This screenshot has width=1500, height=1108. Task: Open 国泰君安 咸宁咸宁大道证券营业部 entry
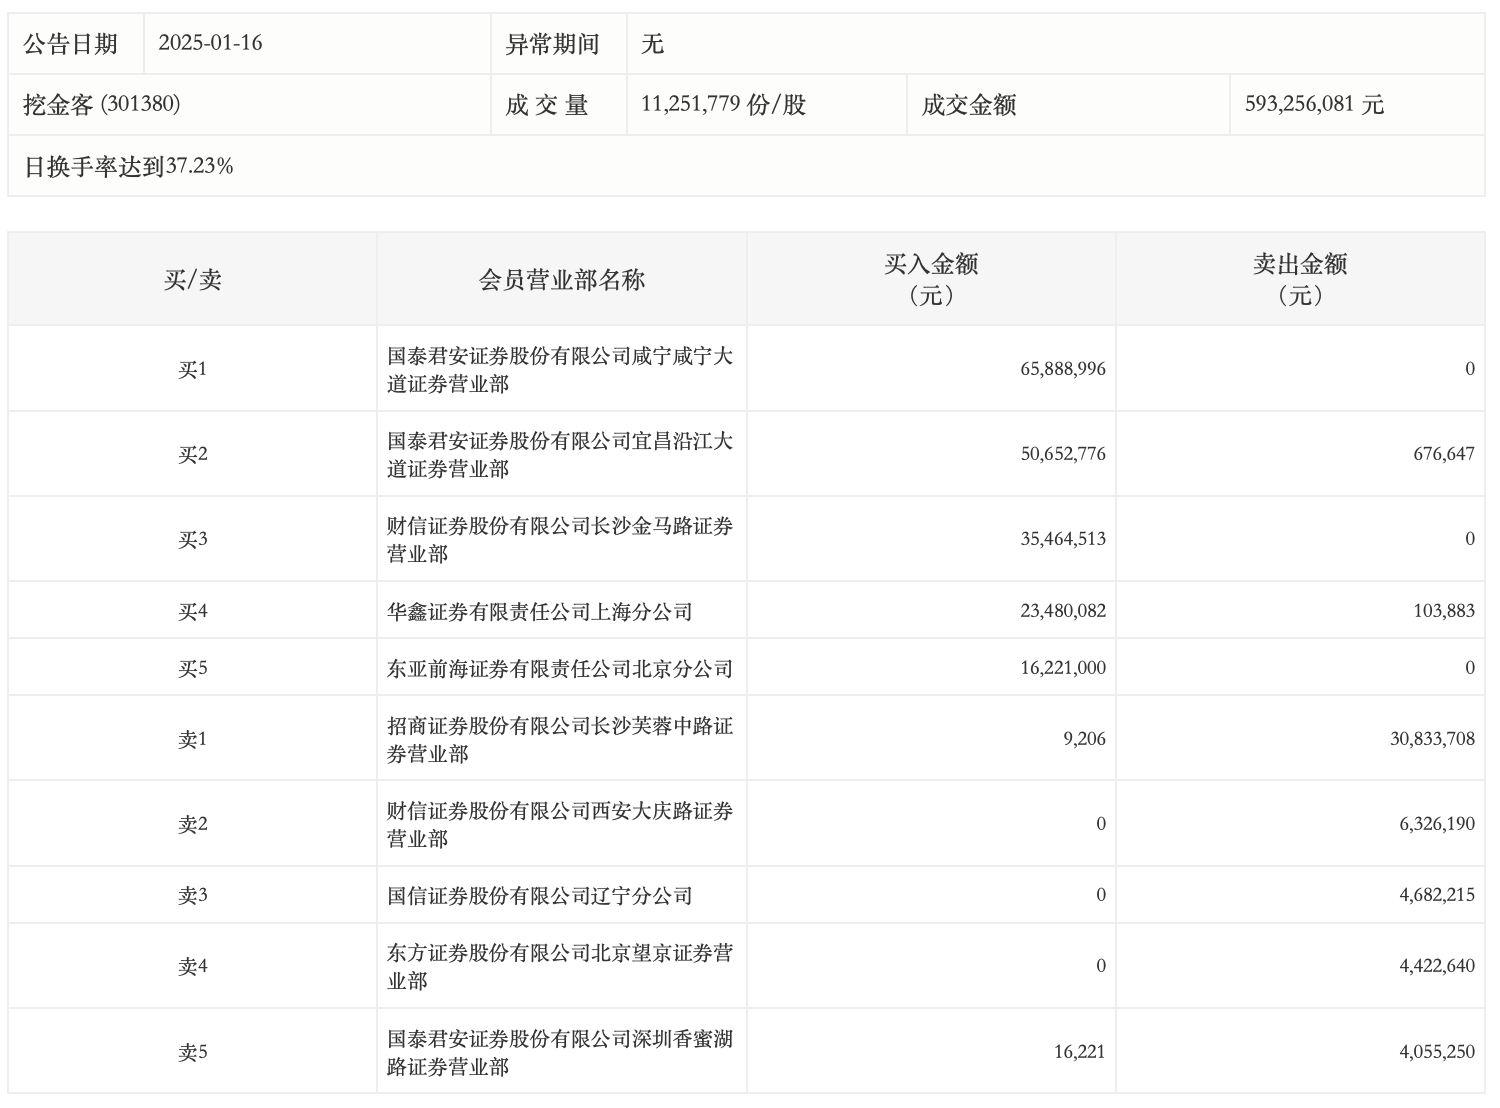coord(560,370)
